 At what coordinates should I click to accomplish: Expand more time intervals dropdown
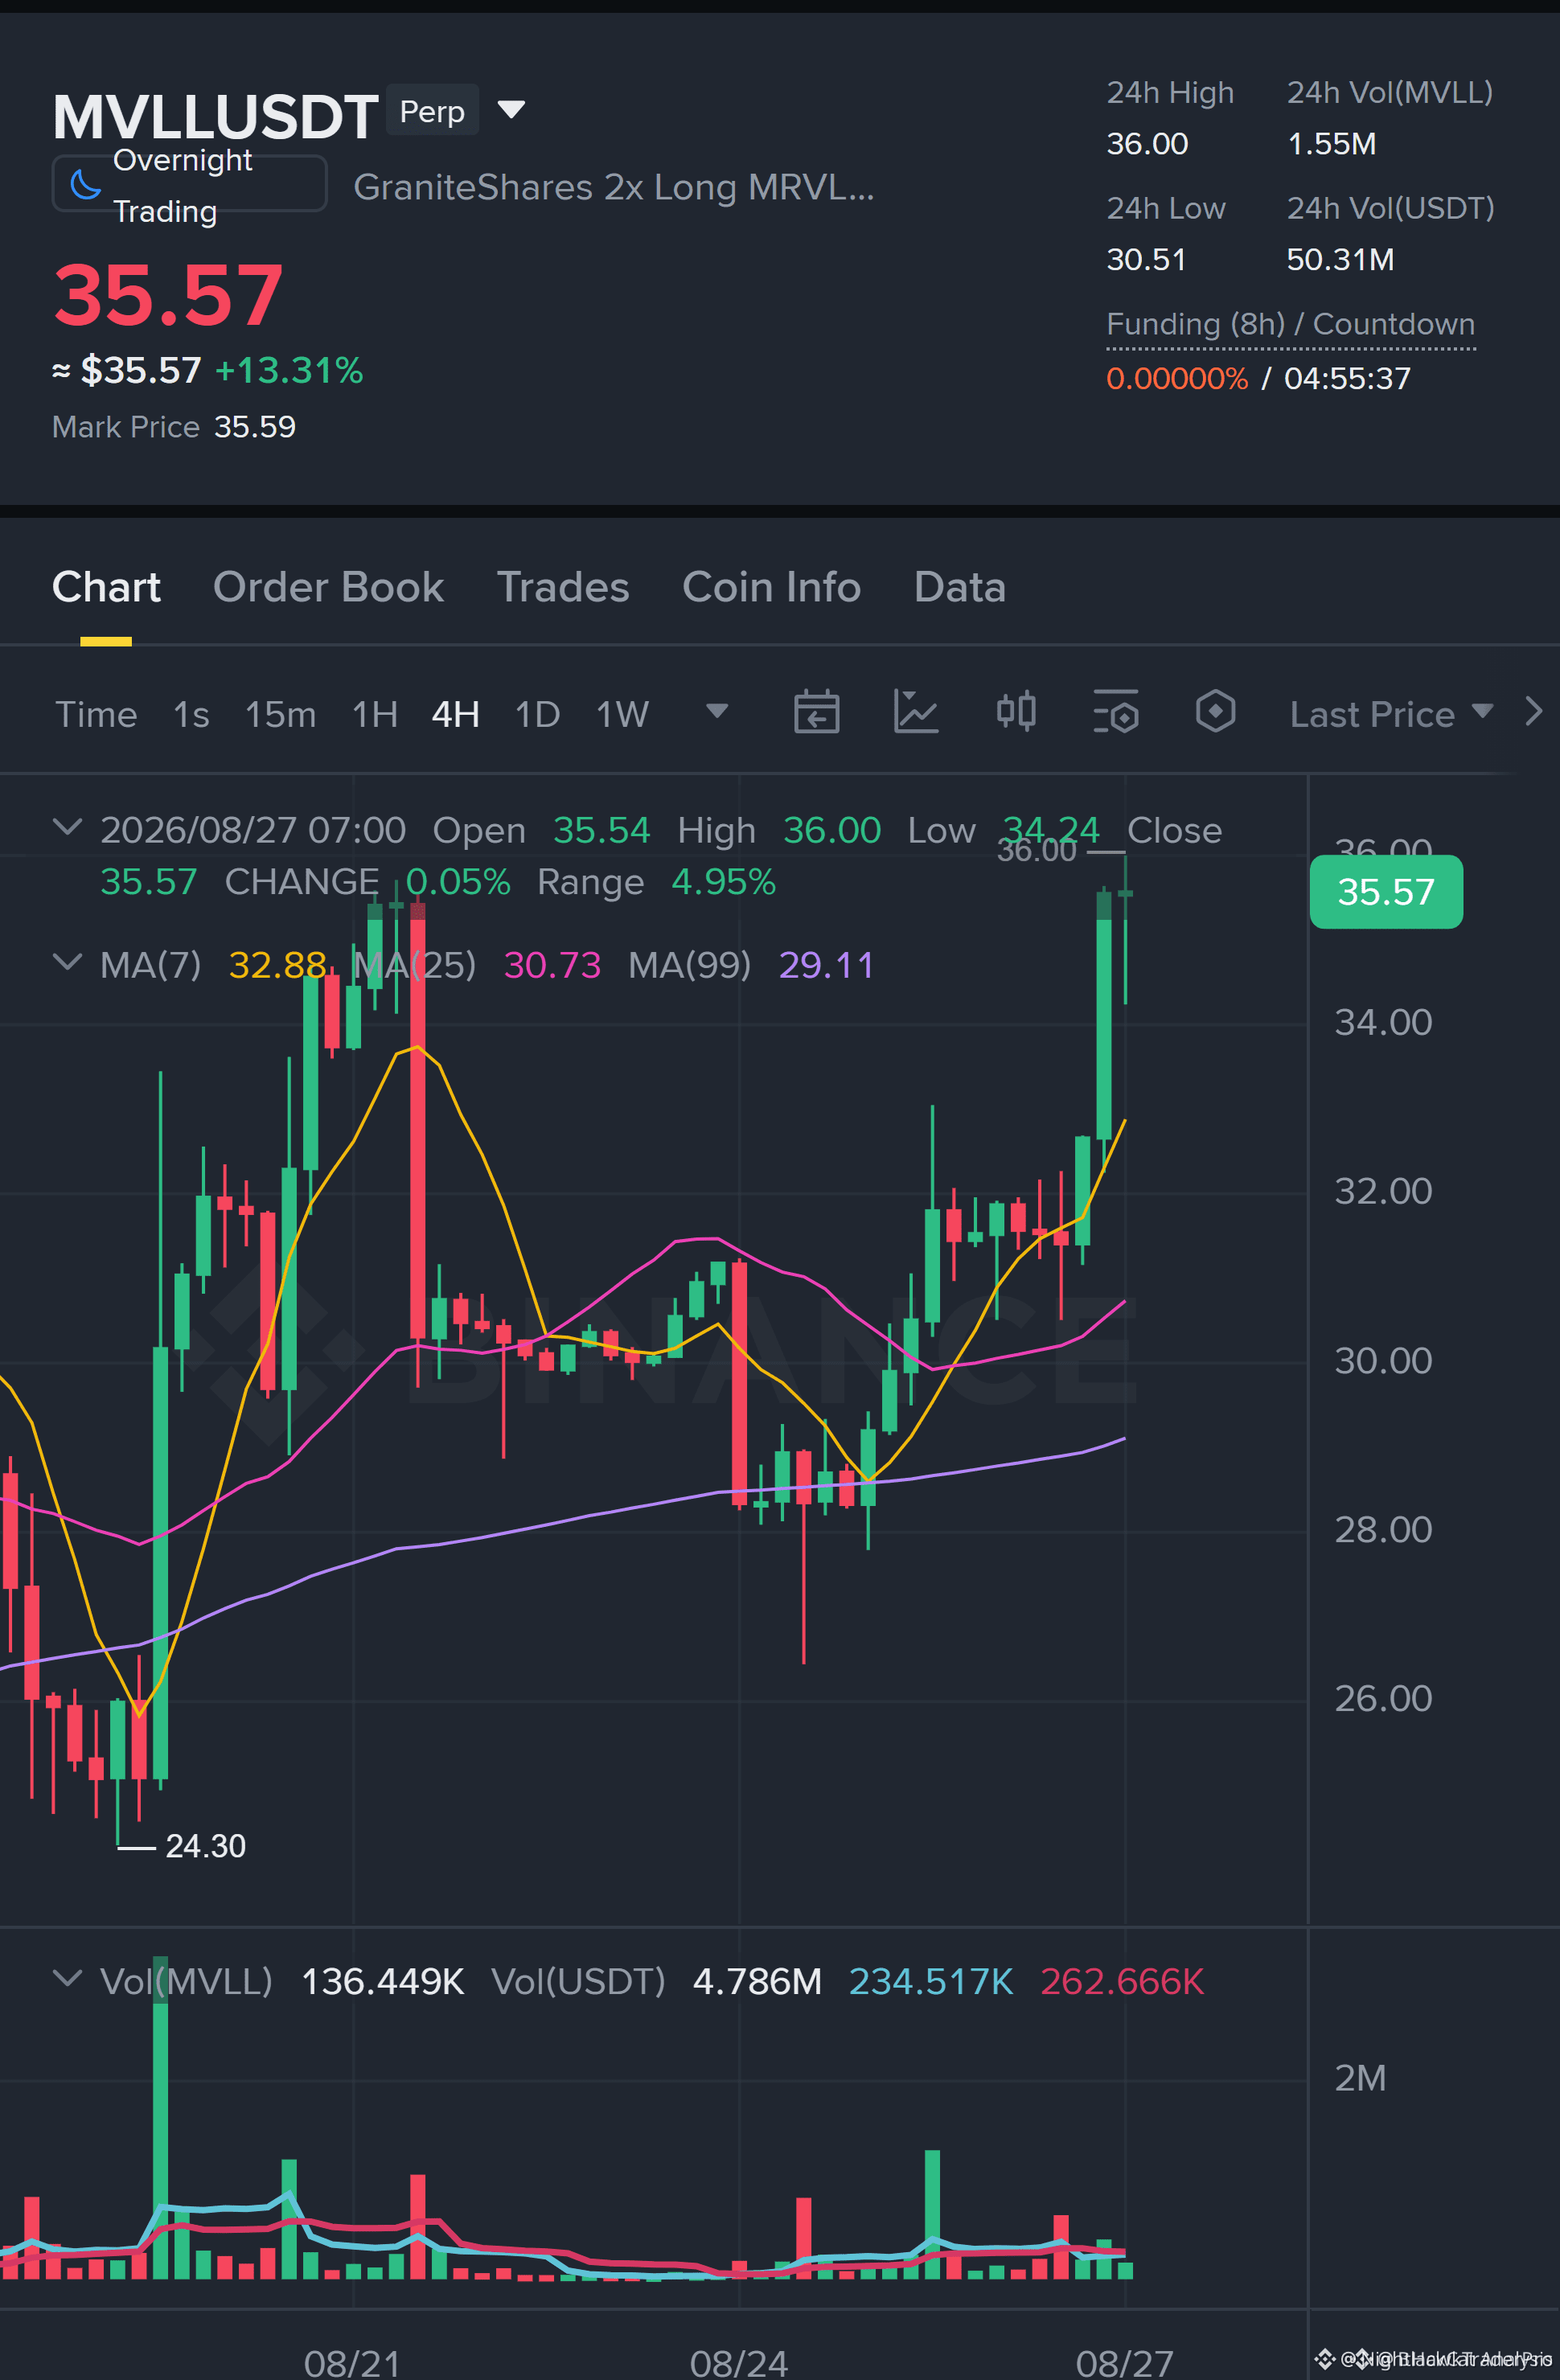pyautogui.click(x=717, y=711)
